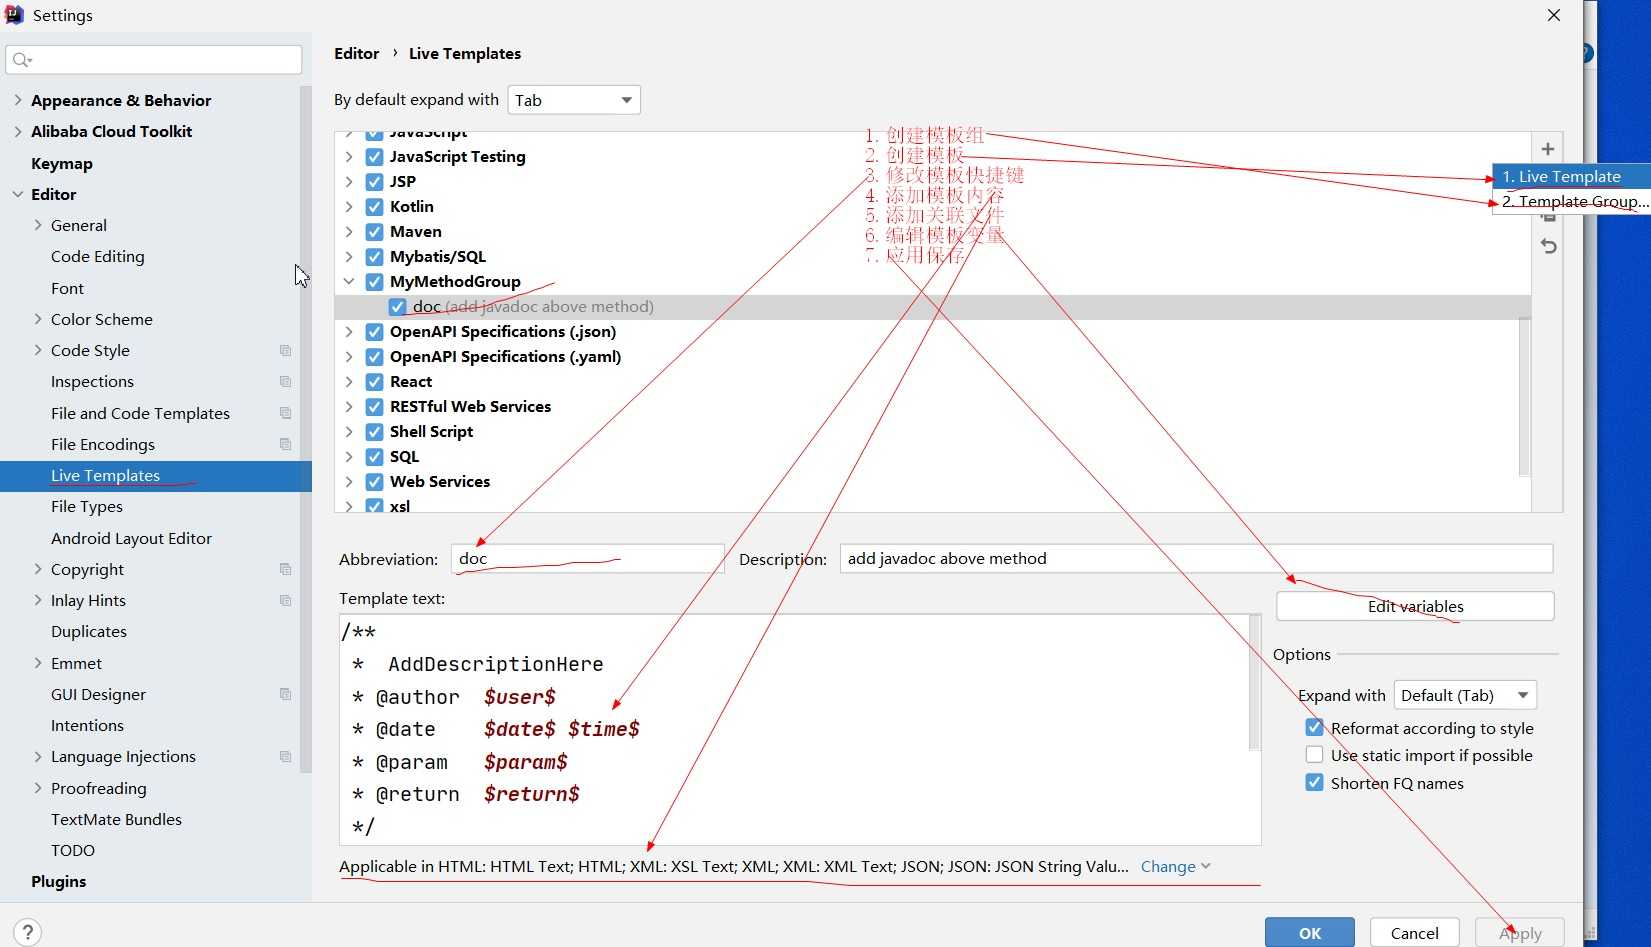The width and height of the screenshot is (1651, 947).
Task: Disable Reformat according to style
Action: pos(1314,728)
